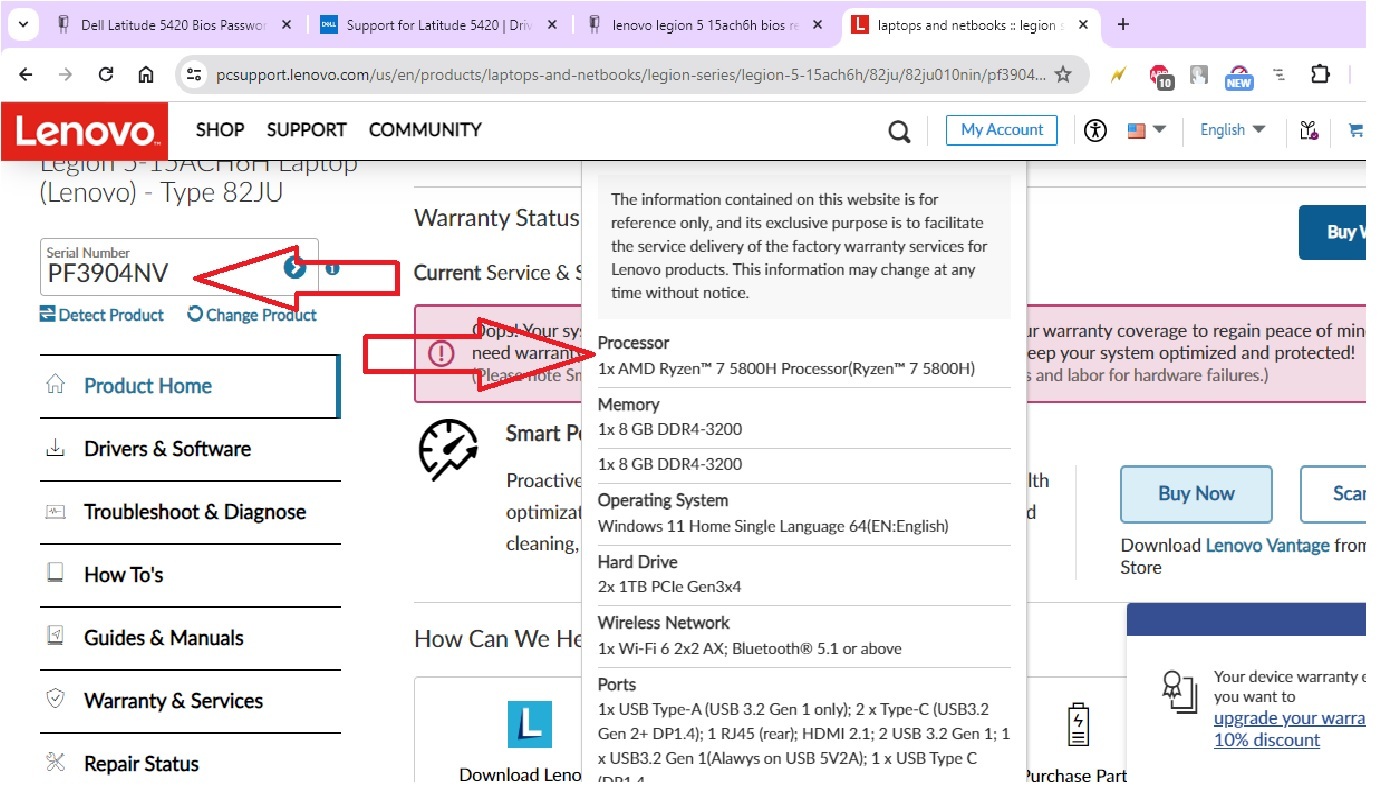Open Drivers & Software in the sidebar
Viewport: 1380px width, 788px height.
pos(190,449)
